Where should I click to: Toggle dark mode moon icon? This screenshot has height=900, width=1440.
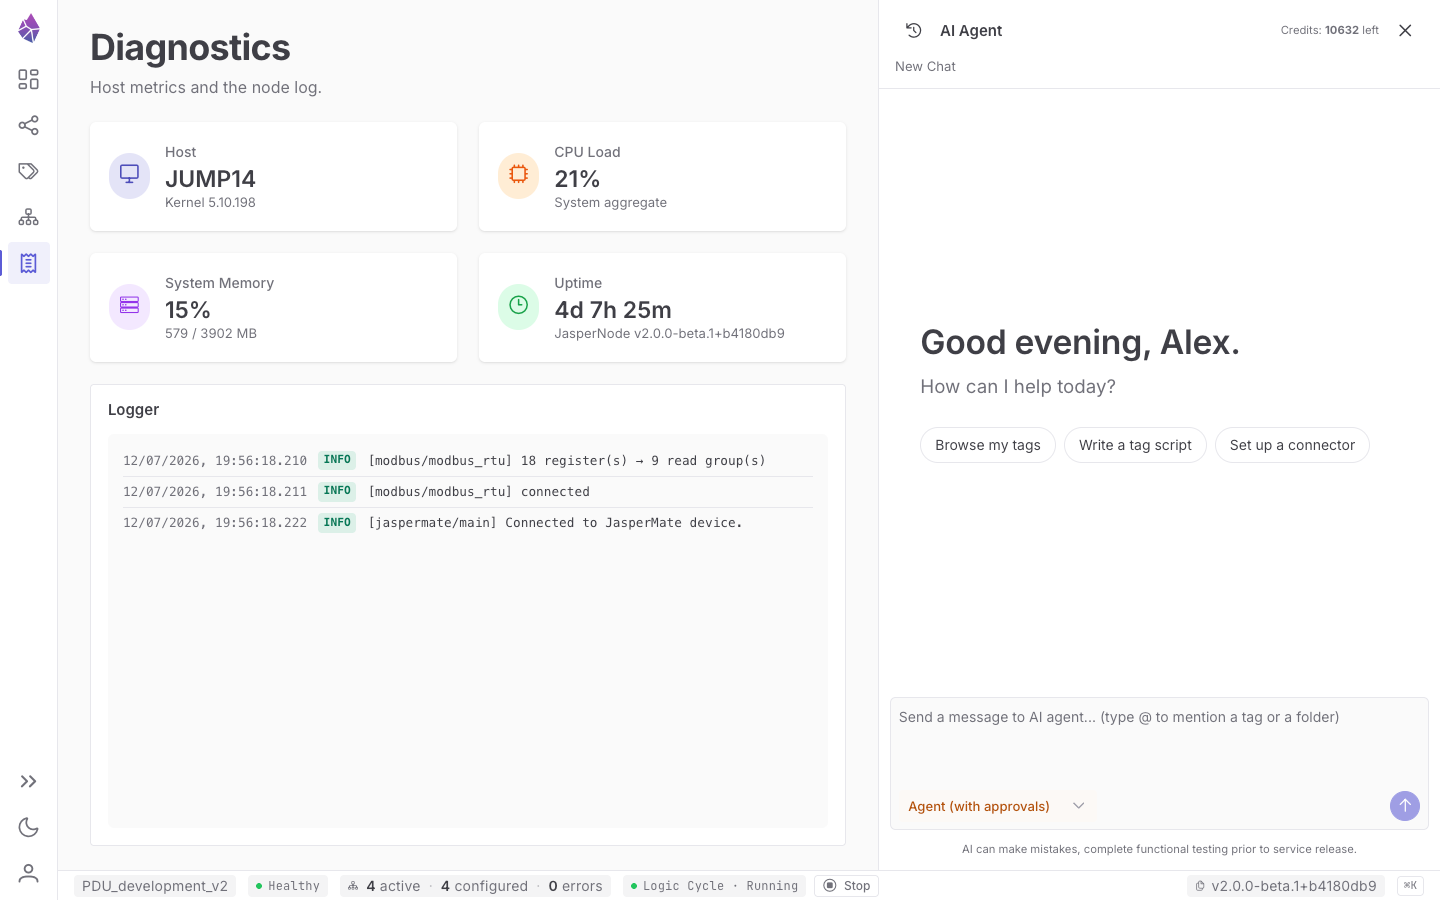(x=29, y=827)
